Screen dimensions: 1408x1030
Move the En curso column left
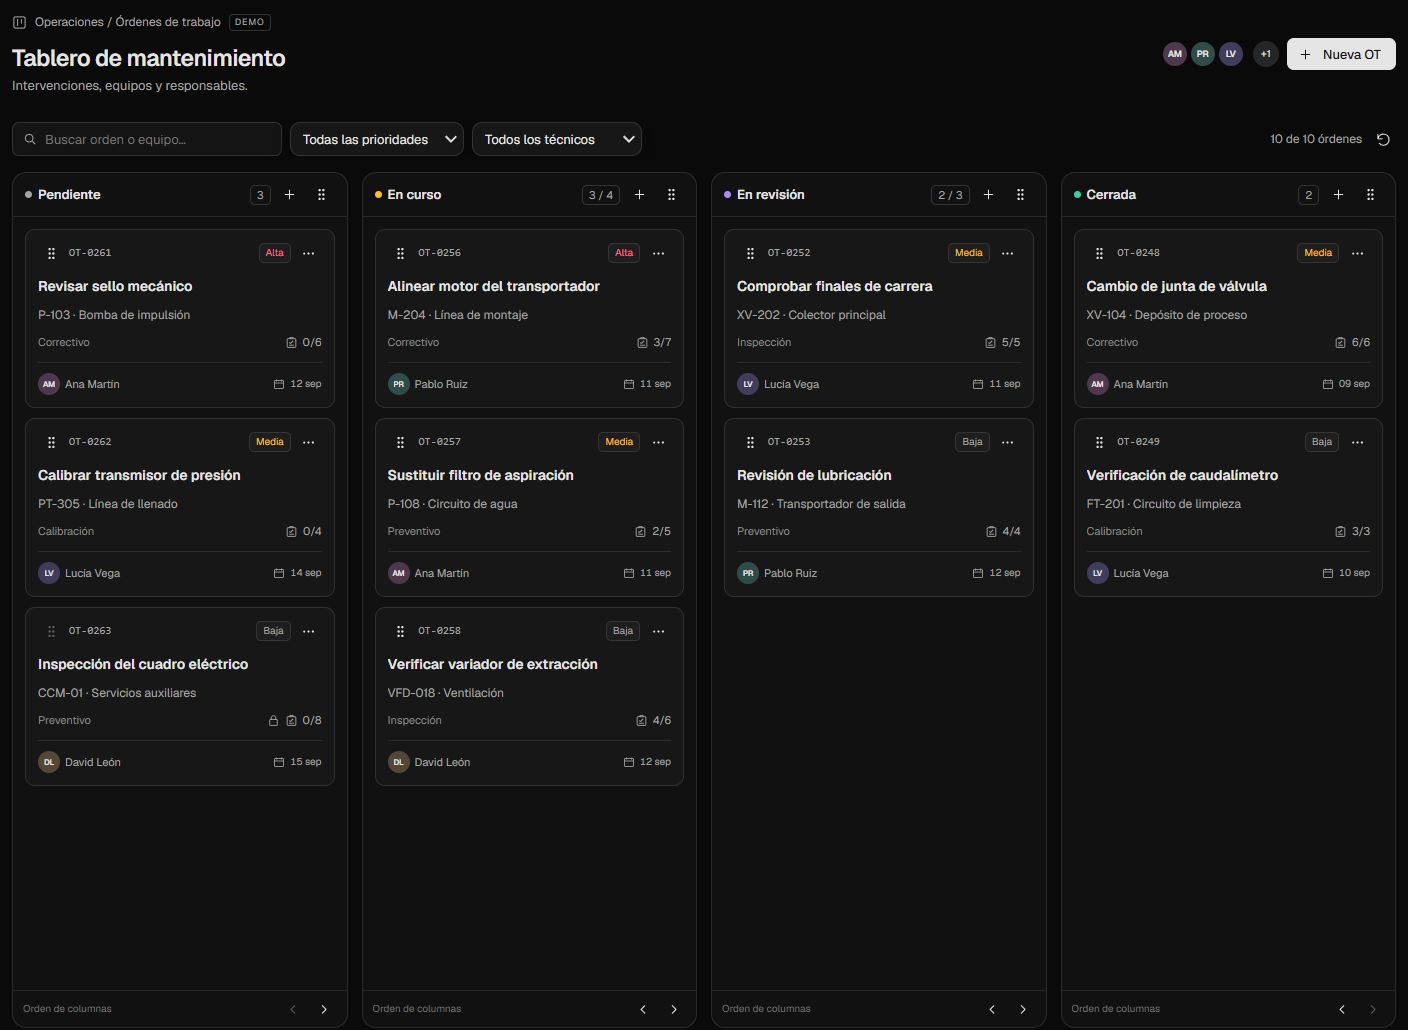(643, 1009)
